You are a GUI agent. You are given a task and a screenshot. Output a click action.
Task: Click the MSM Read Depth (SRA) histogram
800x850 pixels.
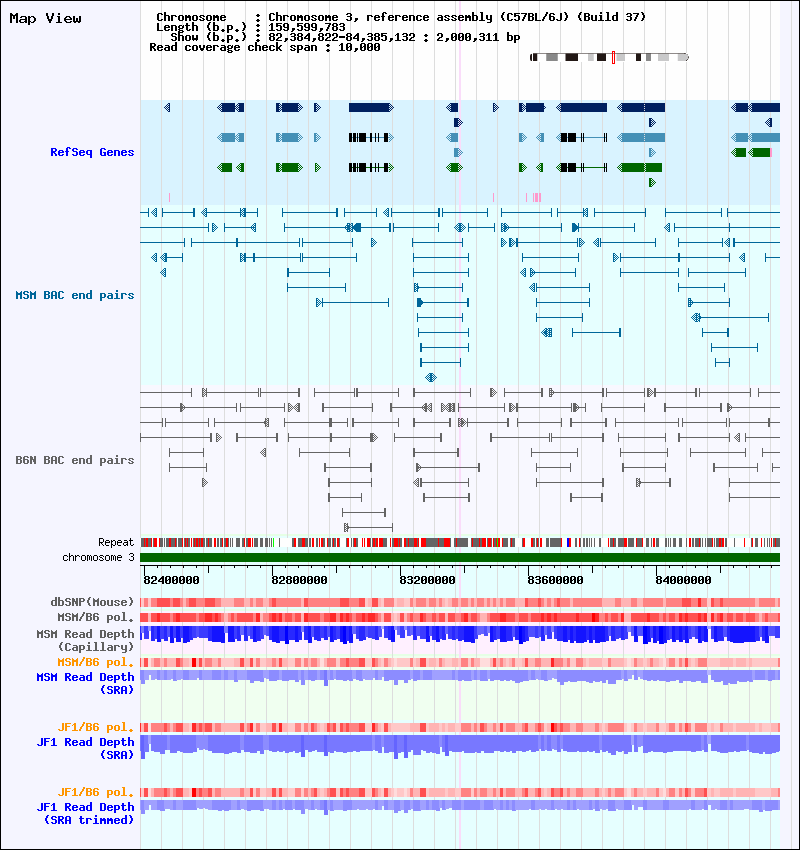(460, 677)
